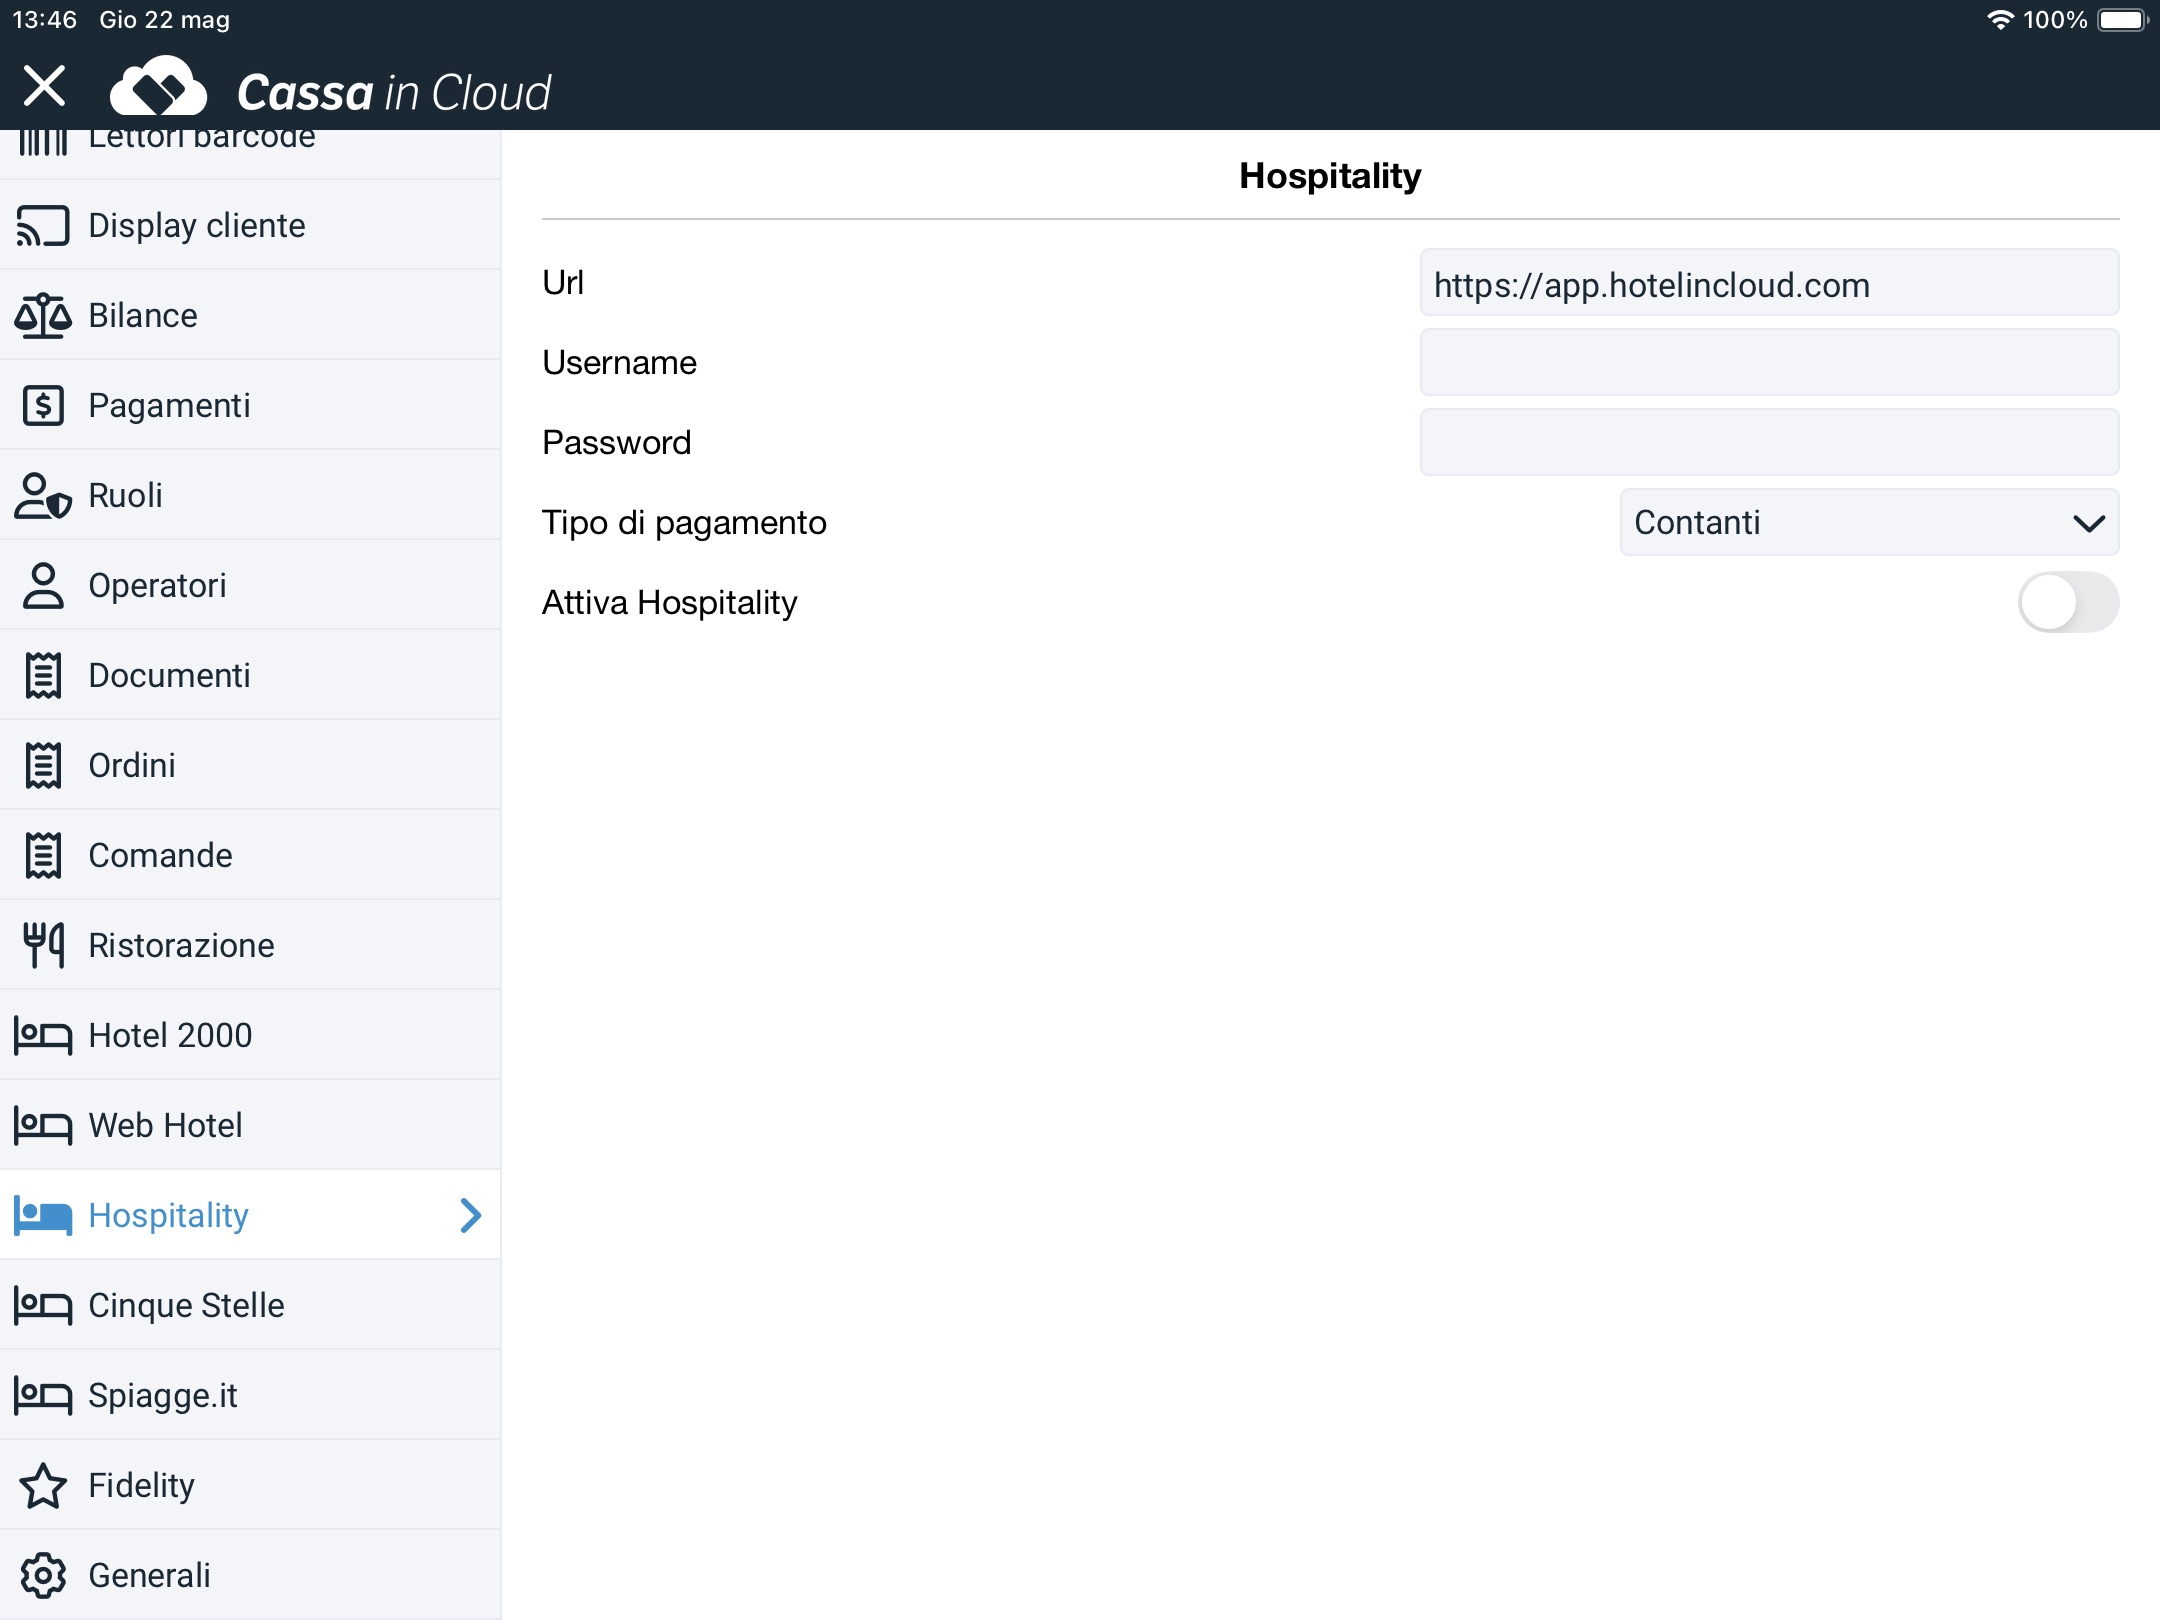
Task: Click the Url field with hotelincloud address
Action: tap(1768, 284)
